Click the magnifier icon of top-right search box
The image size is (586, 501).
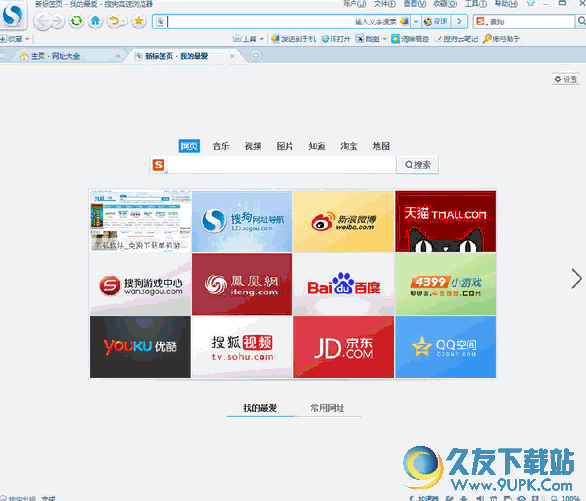581,22
